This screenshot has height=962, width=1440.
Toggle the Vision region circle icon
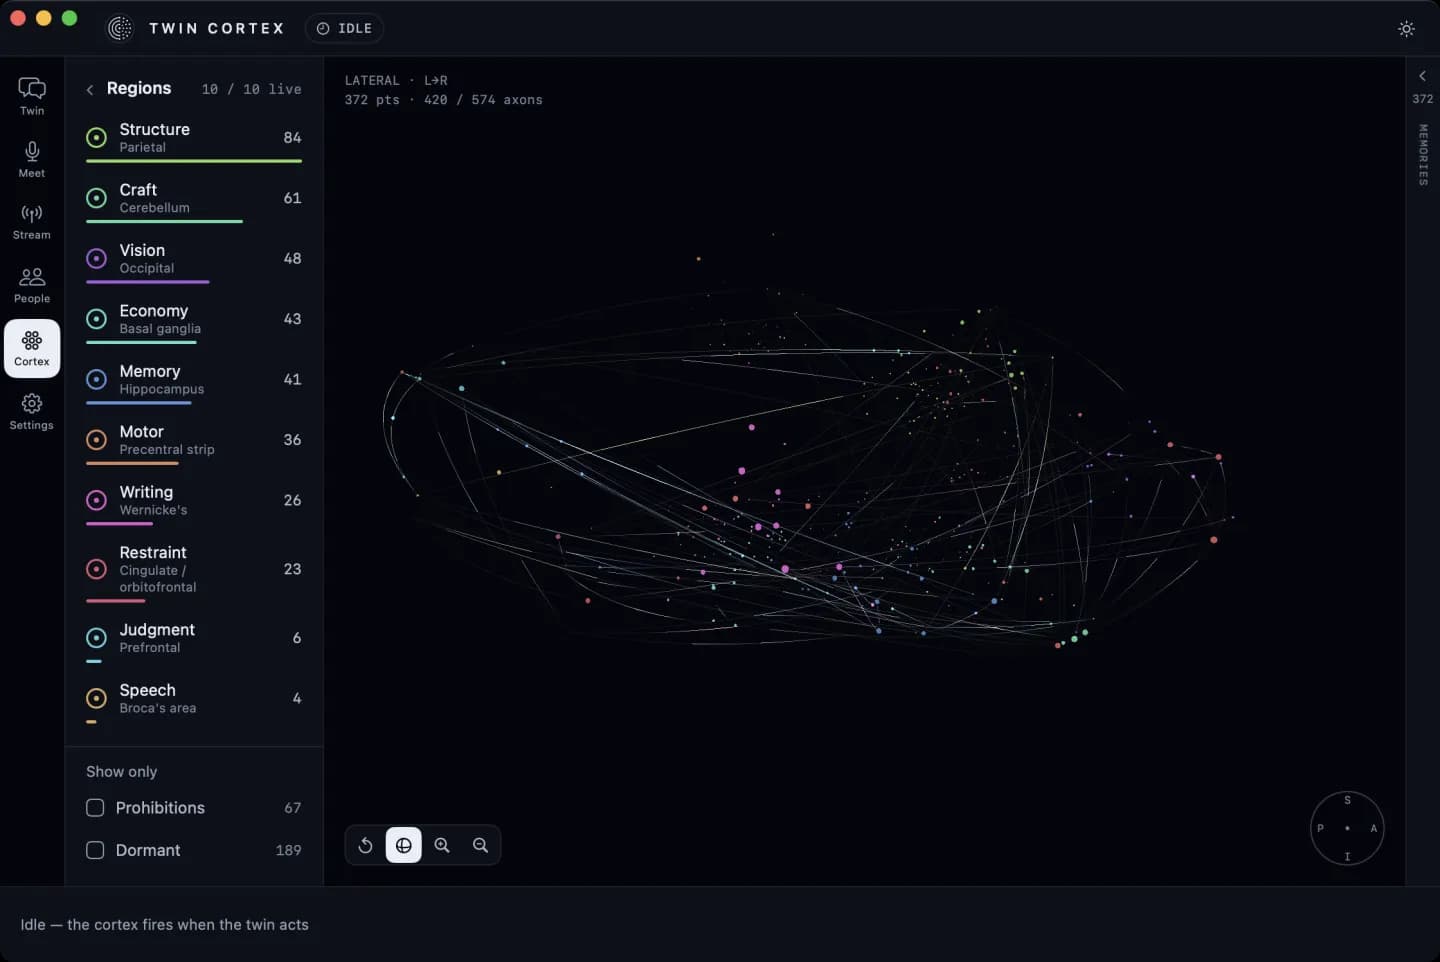point(97,258)
